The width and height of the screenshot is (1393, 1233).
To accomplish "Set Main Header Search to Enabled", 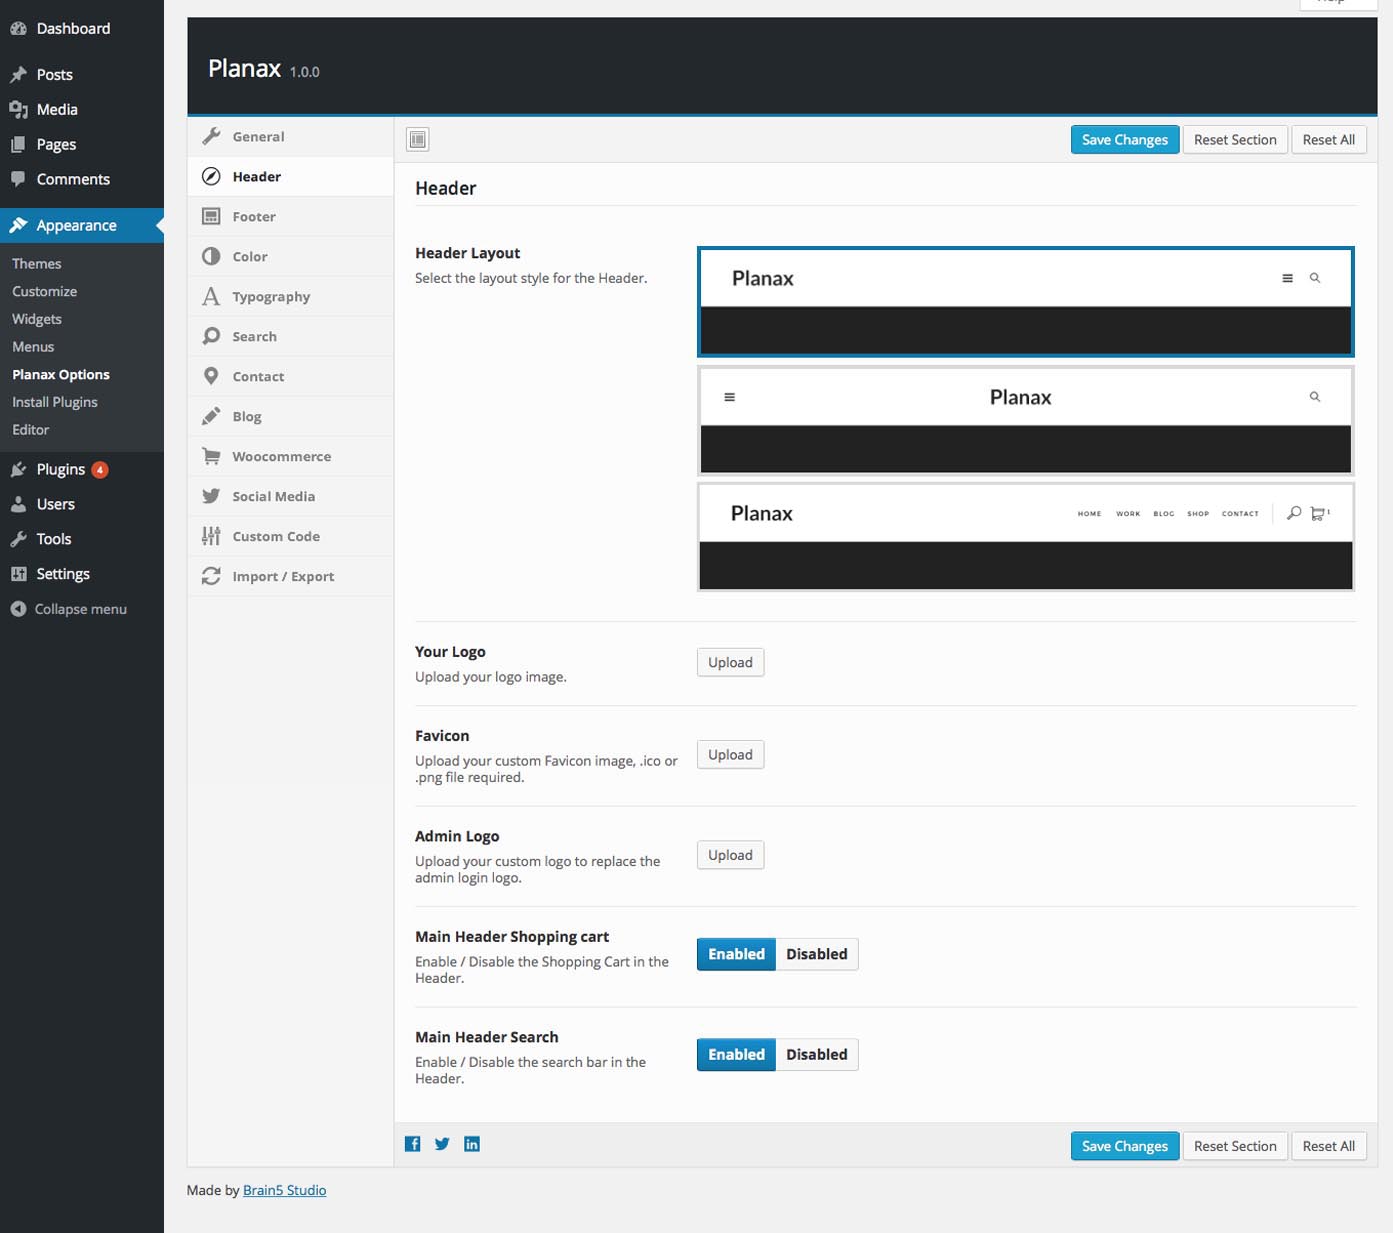I will [x=736, y=1054].
